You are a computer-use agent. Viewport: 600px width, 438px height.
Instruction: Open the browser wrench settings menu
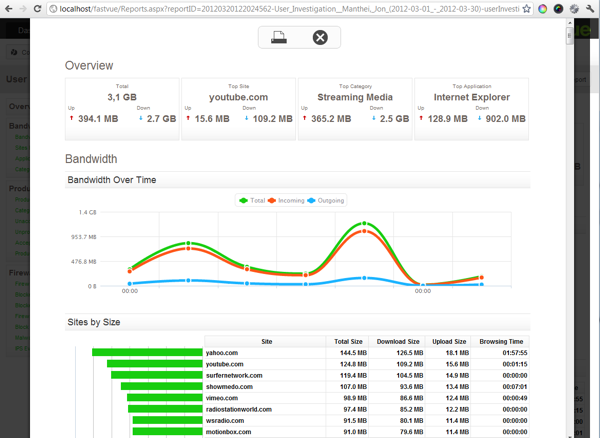click(x=590, y=8)
